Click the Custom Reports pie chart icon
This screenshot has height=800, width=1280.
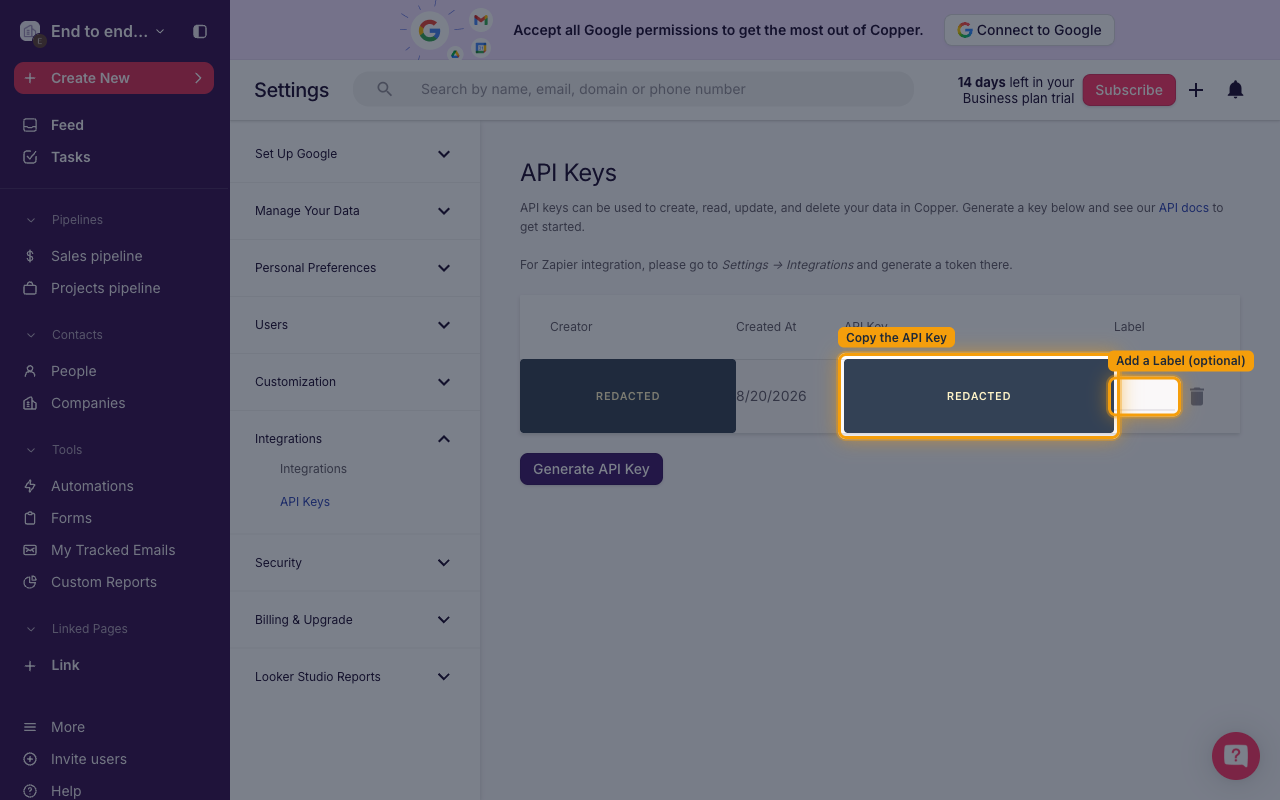click(x=30, y=582)
